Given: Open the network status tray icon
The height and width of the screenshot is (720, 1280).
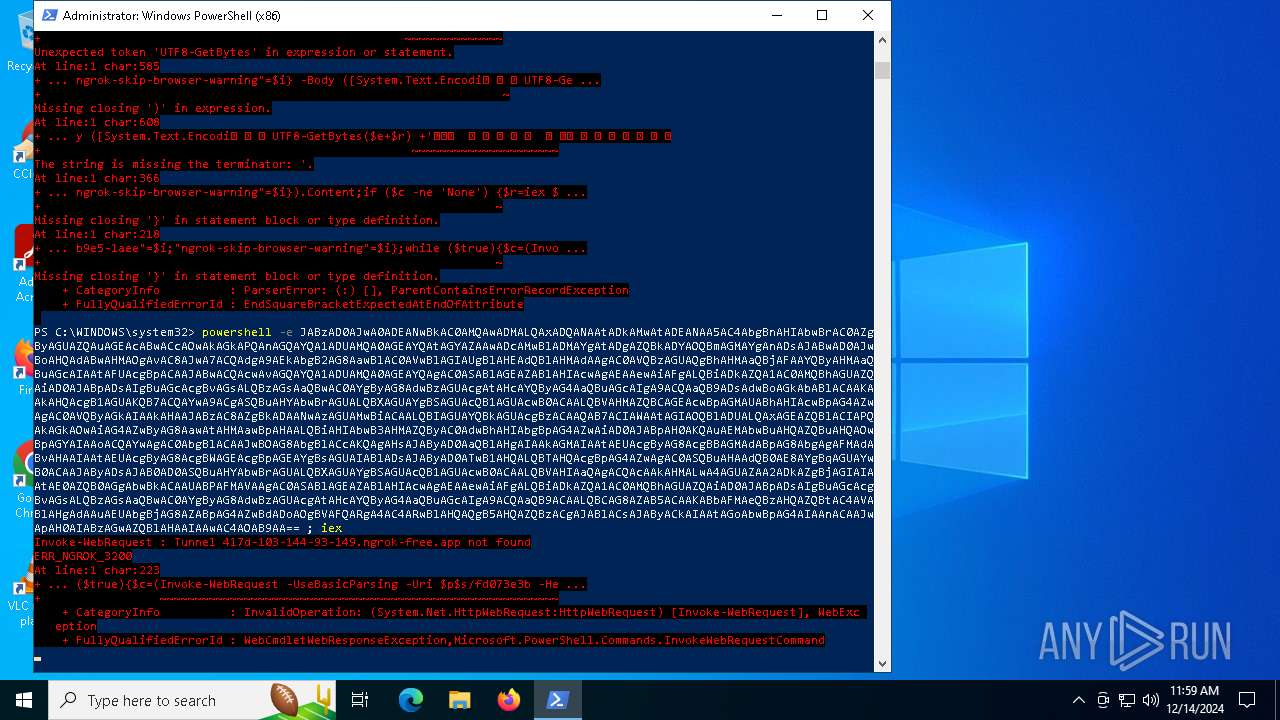Looking at the screenshot, I should 1127,700.
